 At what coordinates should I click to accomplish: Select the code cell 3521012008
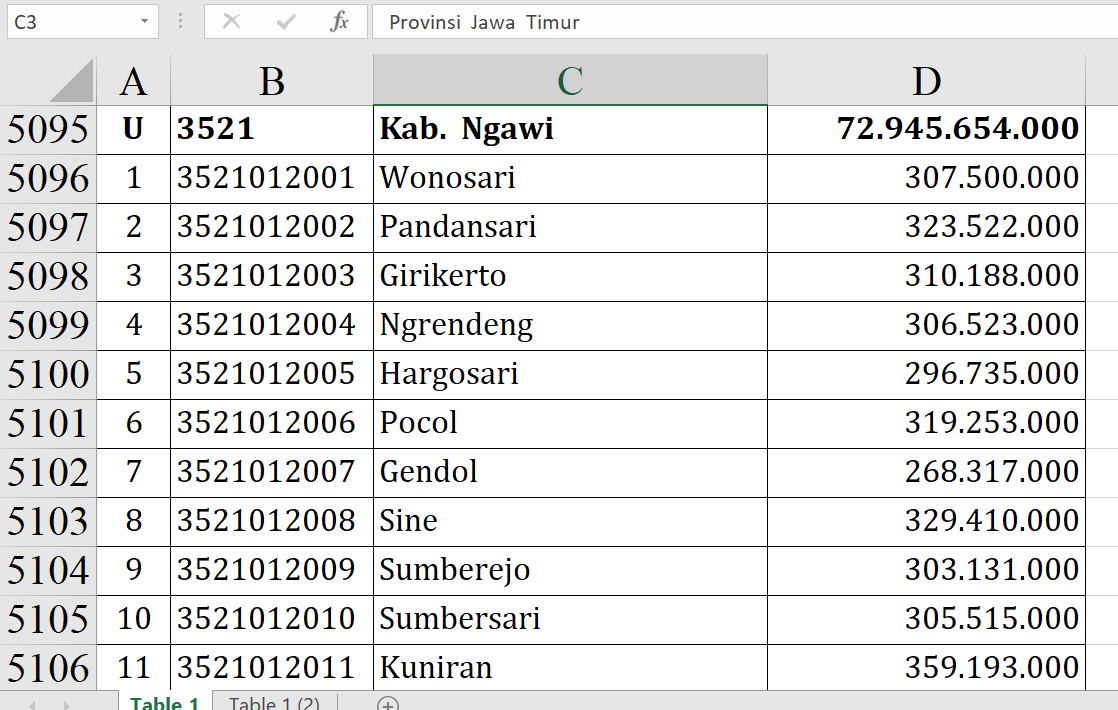271,521
